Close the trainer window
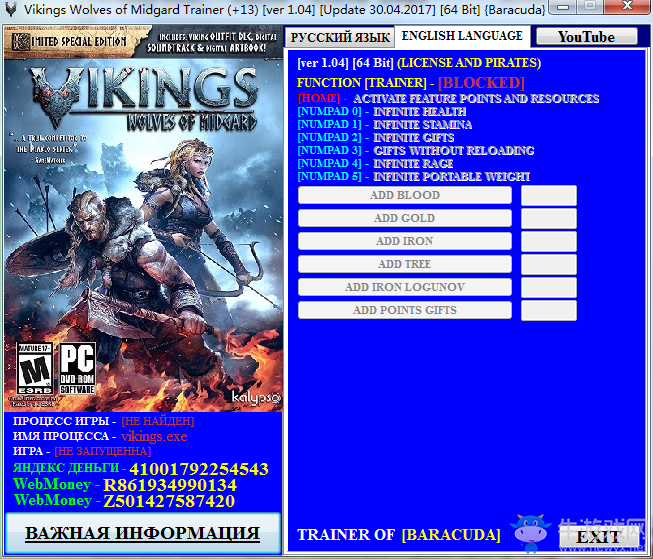Screen dimensions: 653x559 (627, 6)
